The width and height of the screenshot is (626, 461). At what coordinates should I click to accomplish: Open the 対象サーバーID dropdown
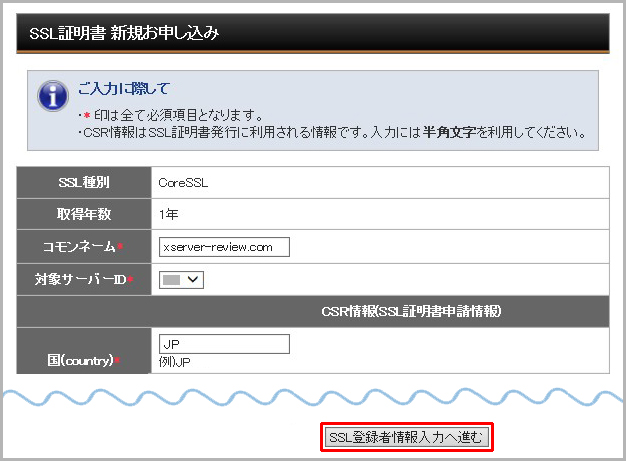click(x=181, y=279)
